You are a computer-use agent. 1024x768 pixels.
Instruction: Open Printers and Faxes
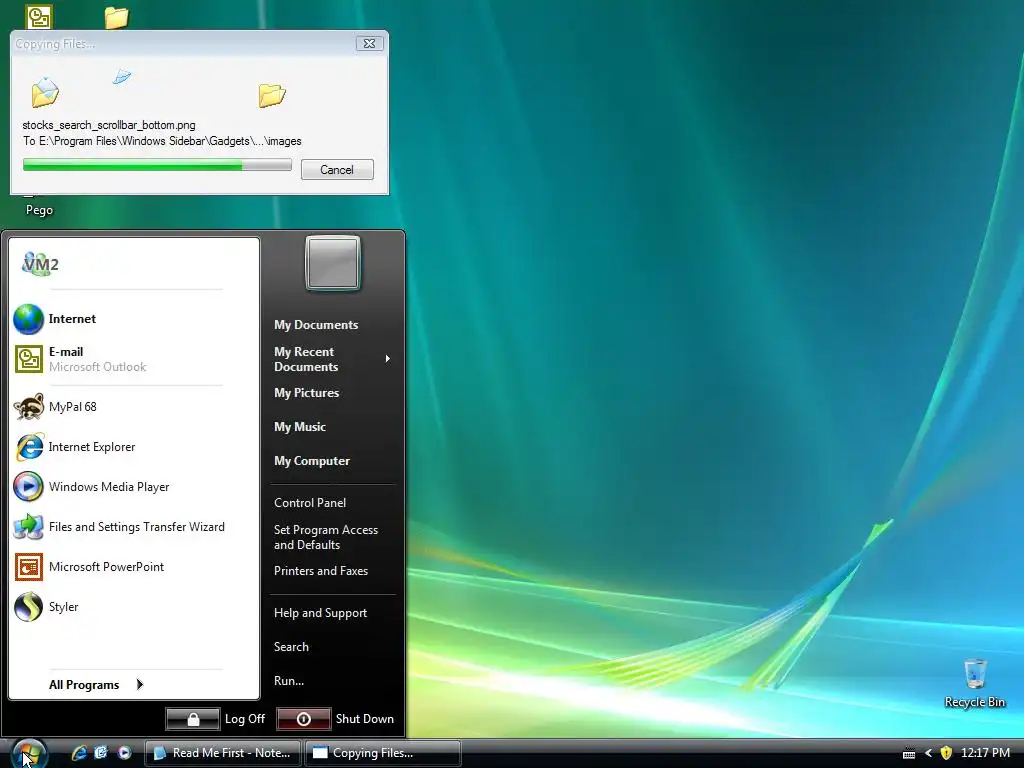pyautogui.click(x=321, y=571)
